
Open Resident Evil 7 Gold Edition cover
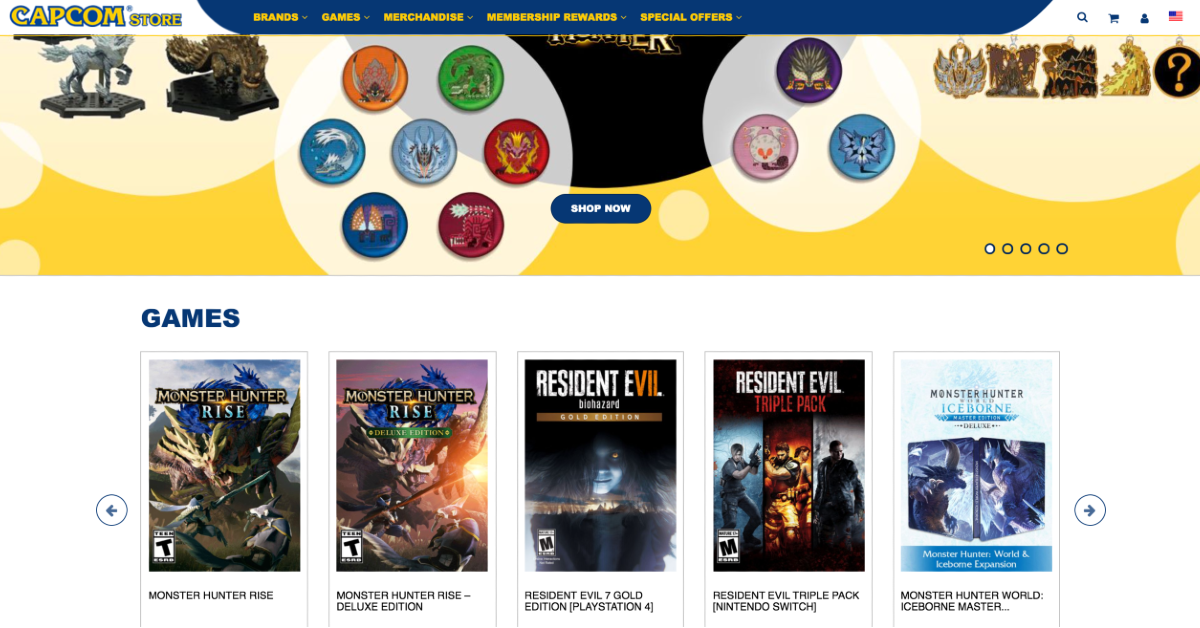point(600,465)
